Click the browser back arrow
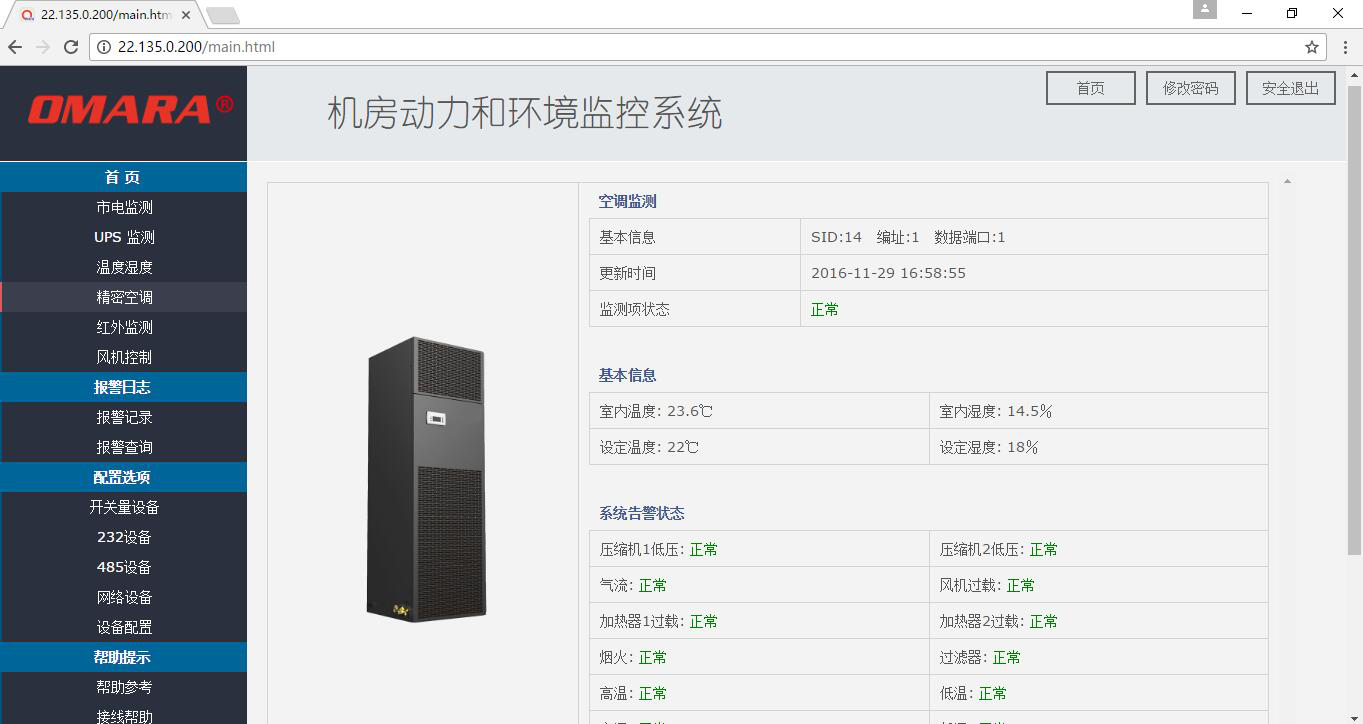The width and height of the screenshot is (1363, 724). (x=15, y=47)
